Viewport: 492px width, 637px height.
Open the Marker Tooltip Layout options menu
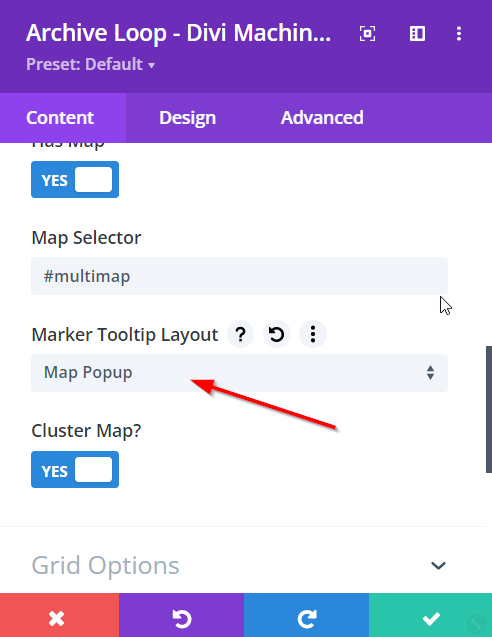coord(313,334)
